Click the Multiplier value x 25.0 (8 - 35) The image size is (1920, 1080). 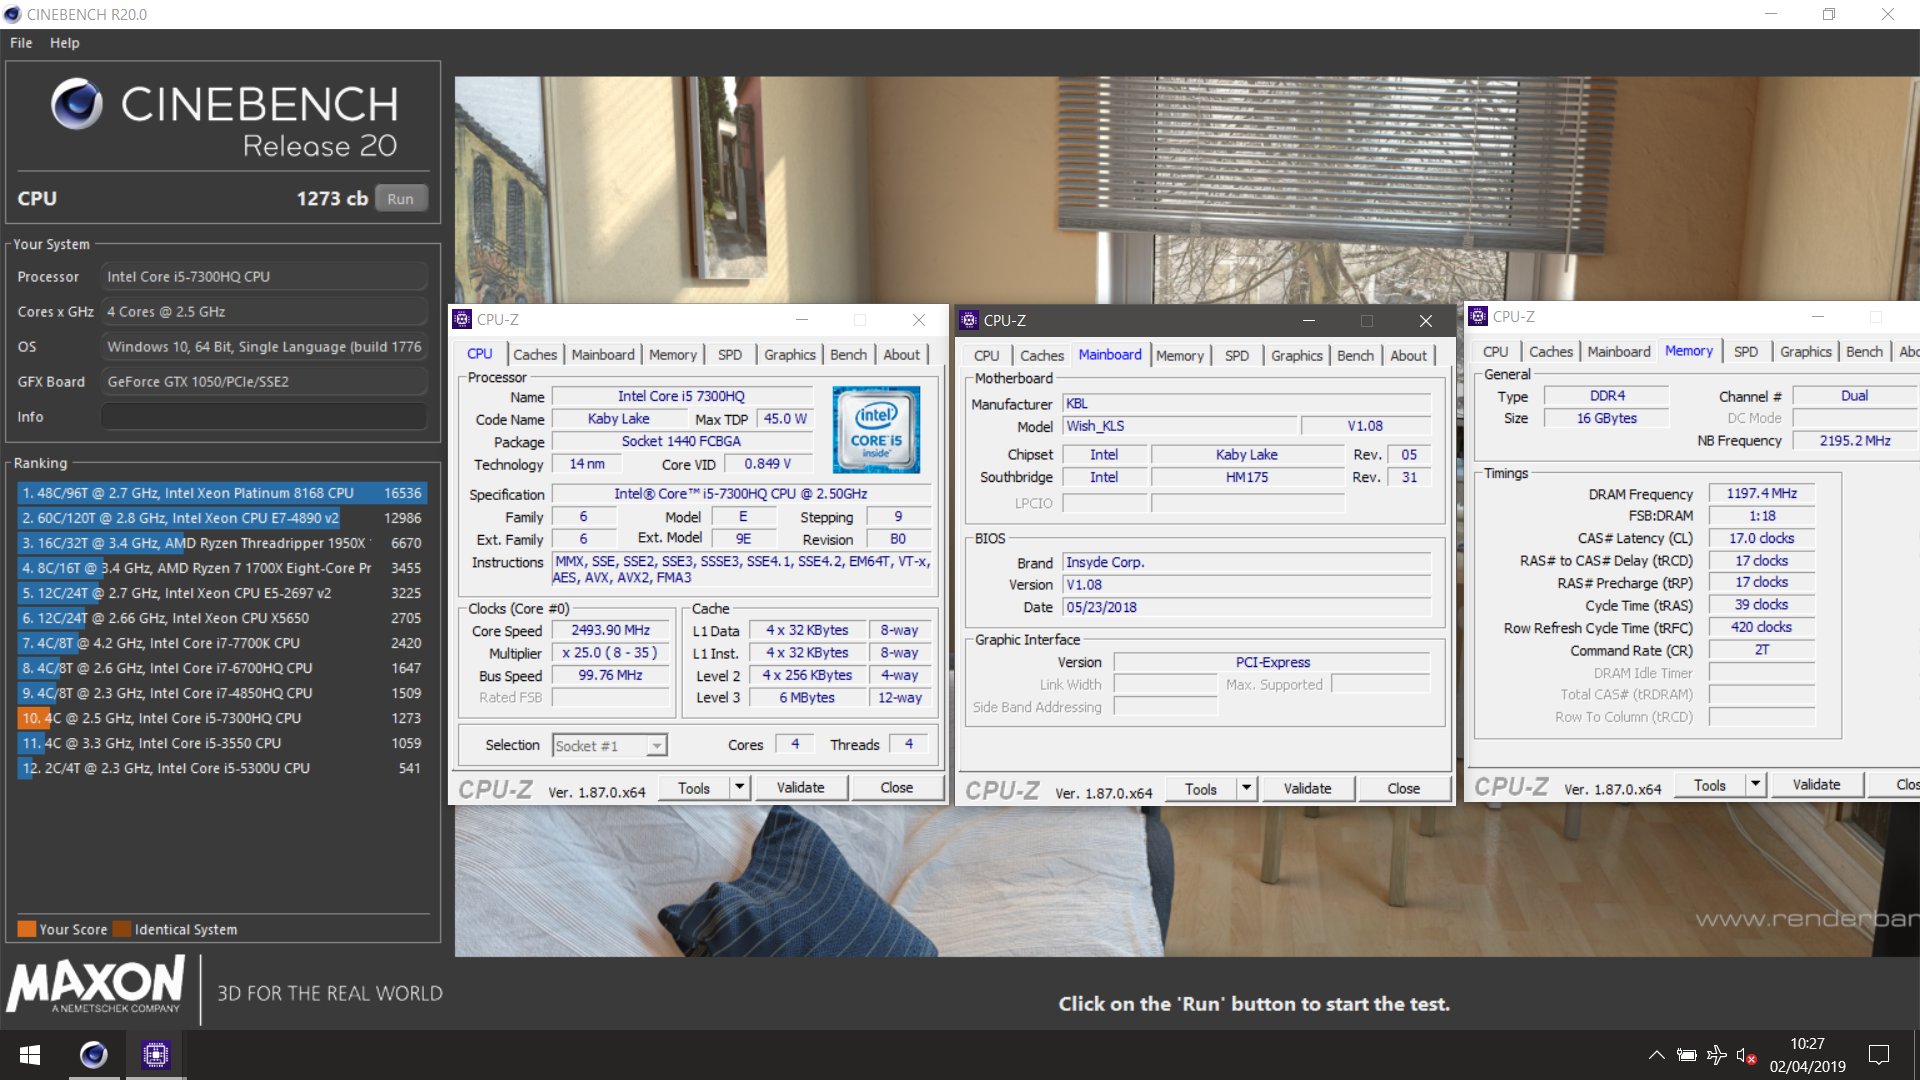click(611, 652)
